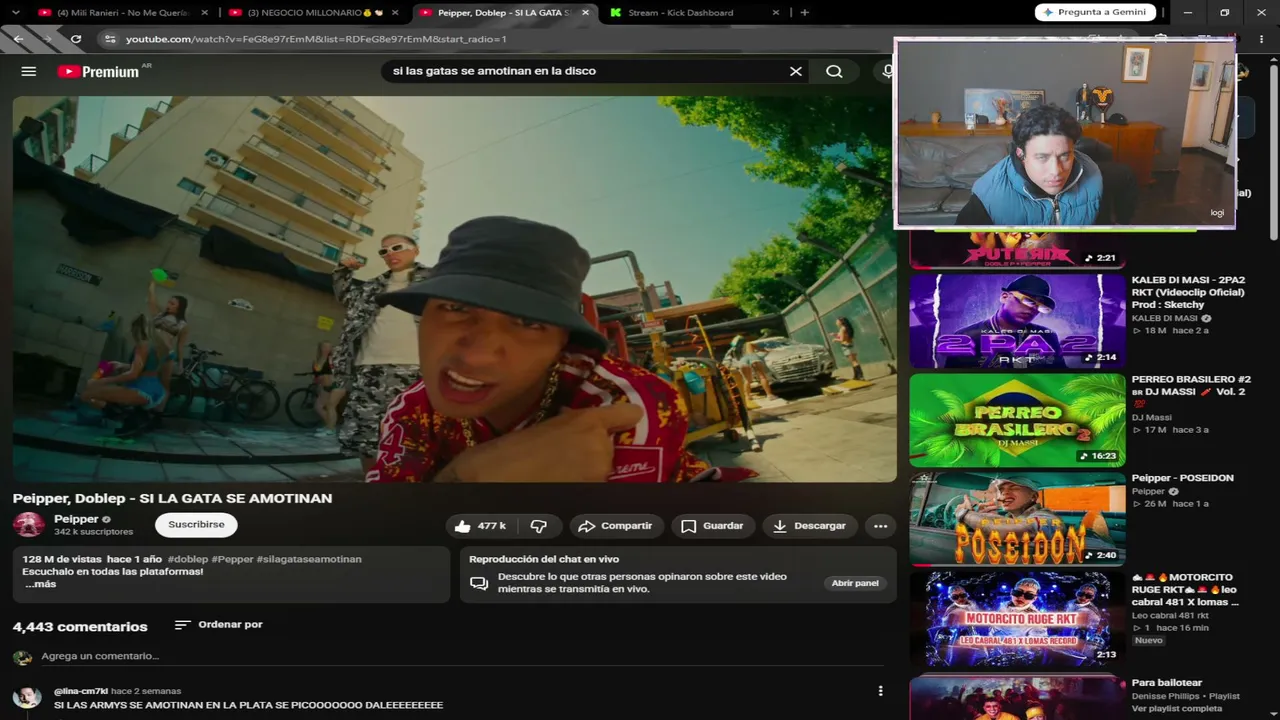Open the more actions ellipsis under video

[x=880, y=526]
